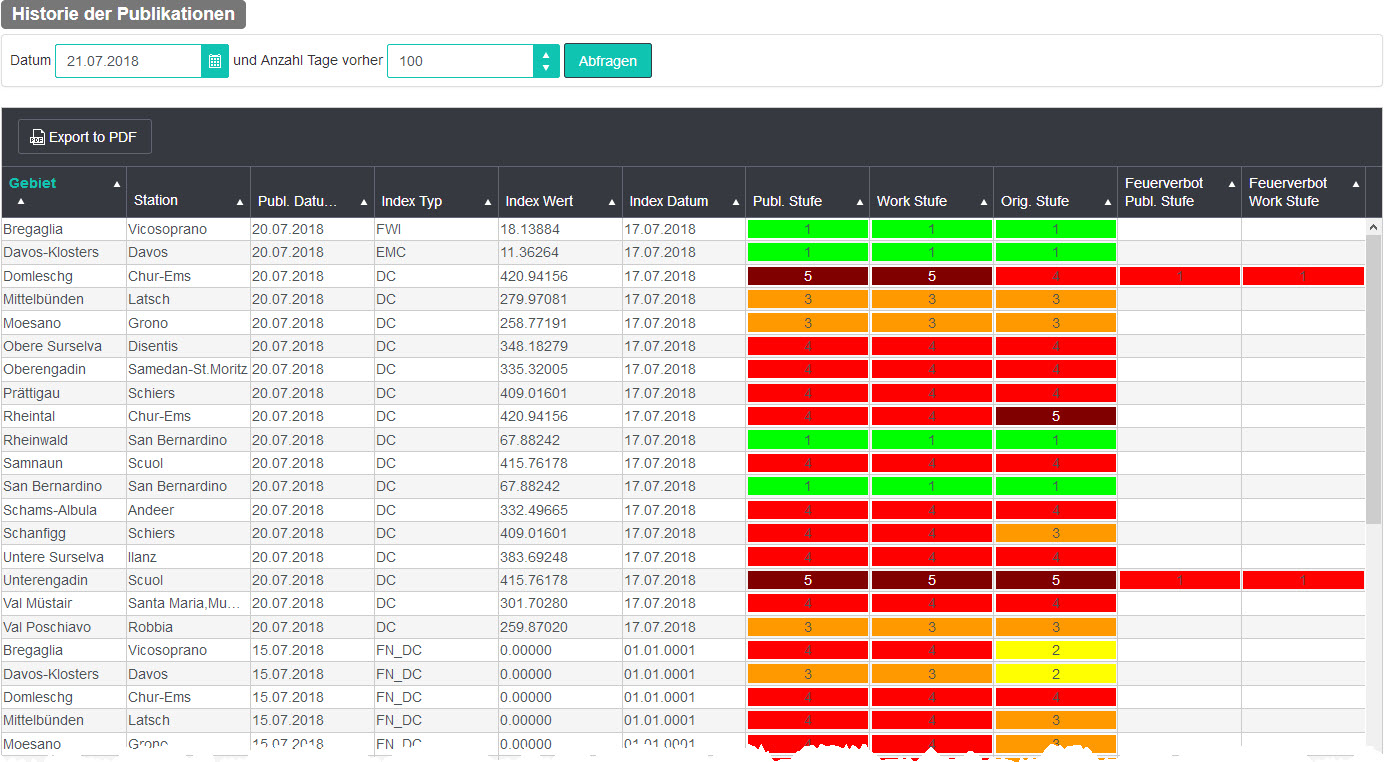
Task: Sort by Gebiet column header
Action: tap(64, 192)
